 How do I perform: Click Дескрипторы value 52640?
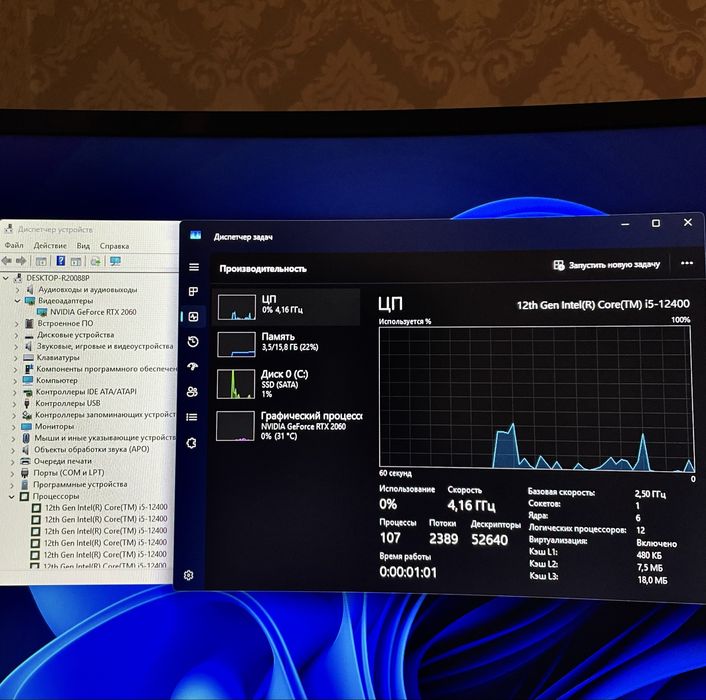pos(489,539)
